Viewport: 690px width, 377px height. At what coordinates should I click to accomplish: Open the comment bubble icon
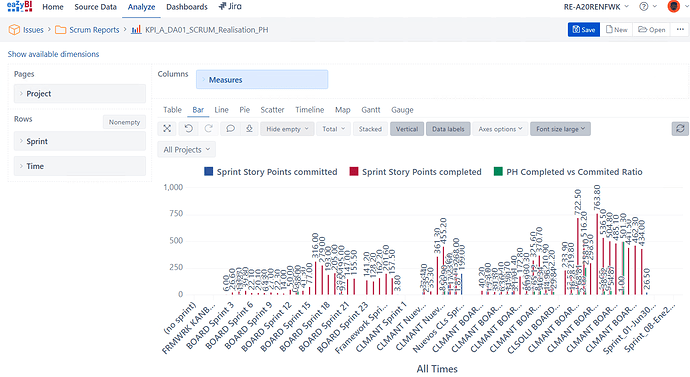click(230, 129)
